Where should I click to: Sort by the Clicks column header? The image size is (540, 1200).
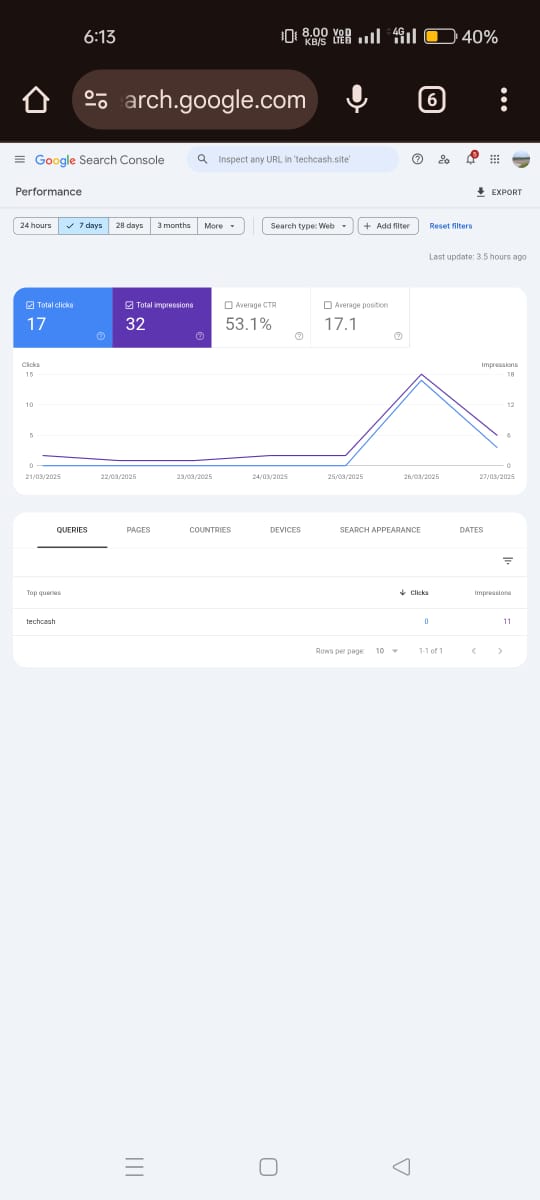[414, 593]
